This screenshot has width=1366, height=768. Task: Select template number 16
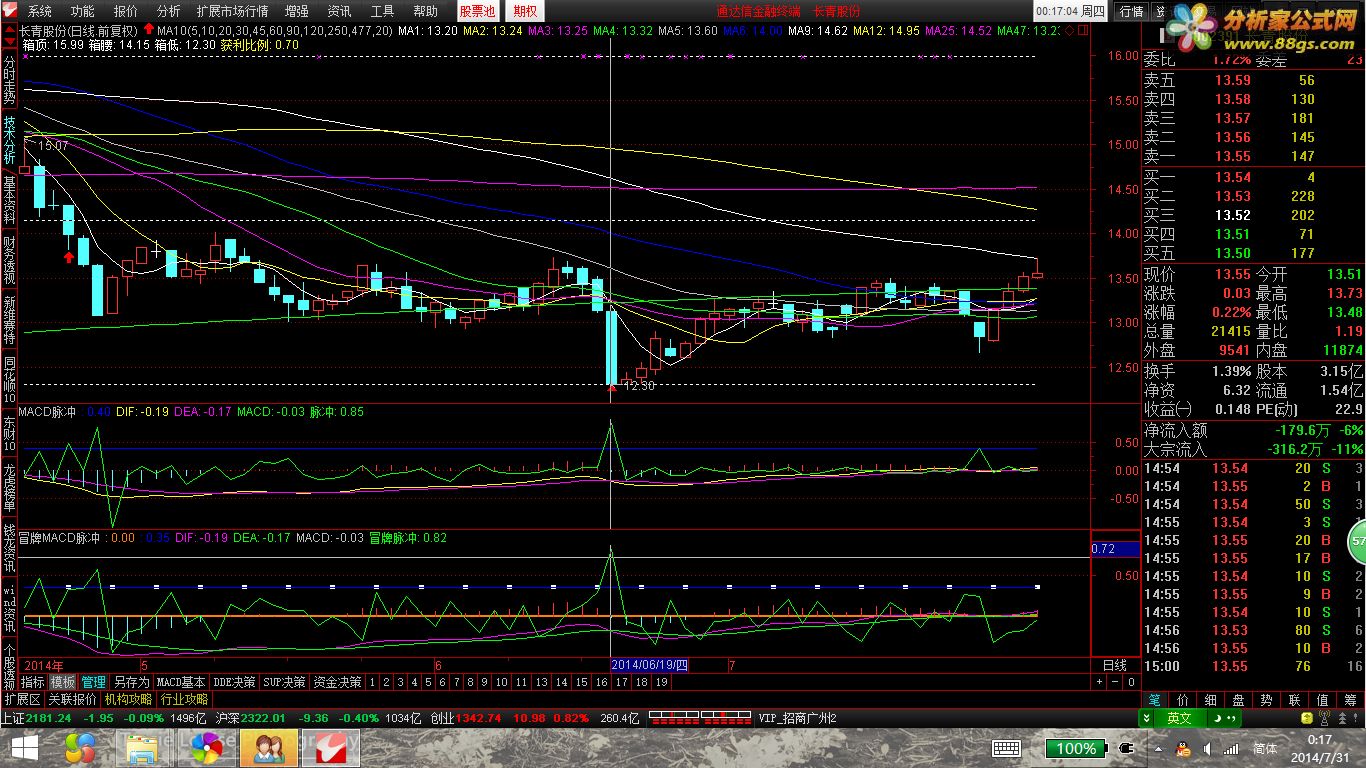coord(600,682)
